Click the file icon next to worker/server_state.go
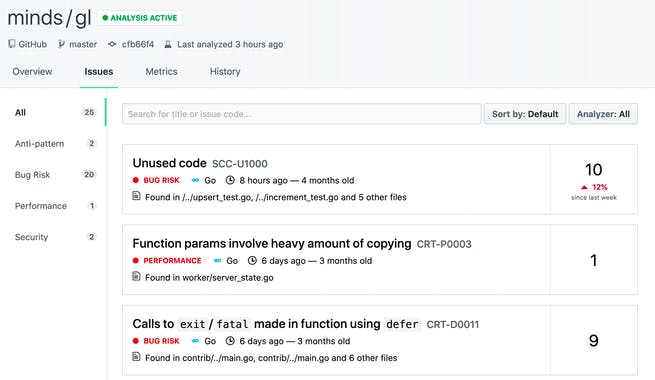This screenshot has width=655, height=380. pyautogui.click(x=136, y=276)
